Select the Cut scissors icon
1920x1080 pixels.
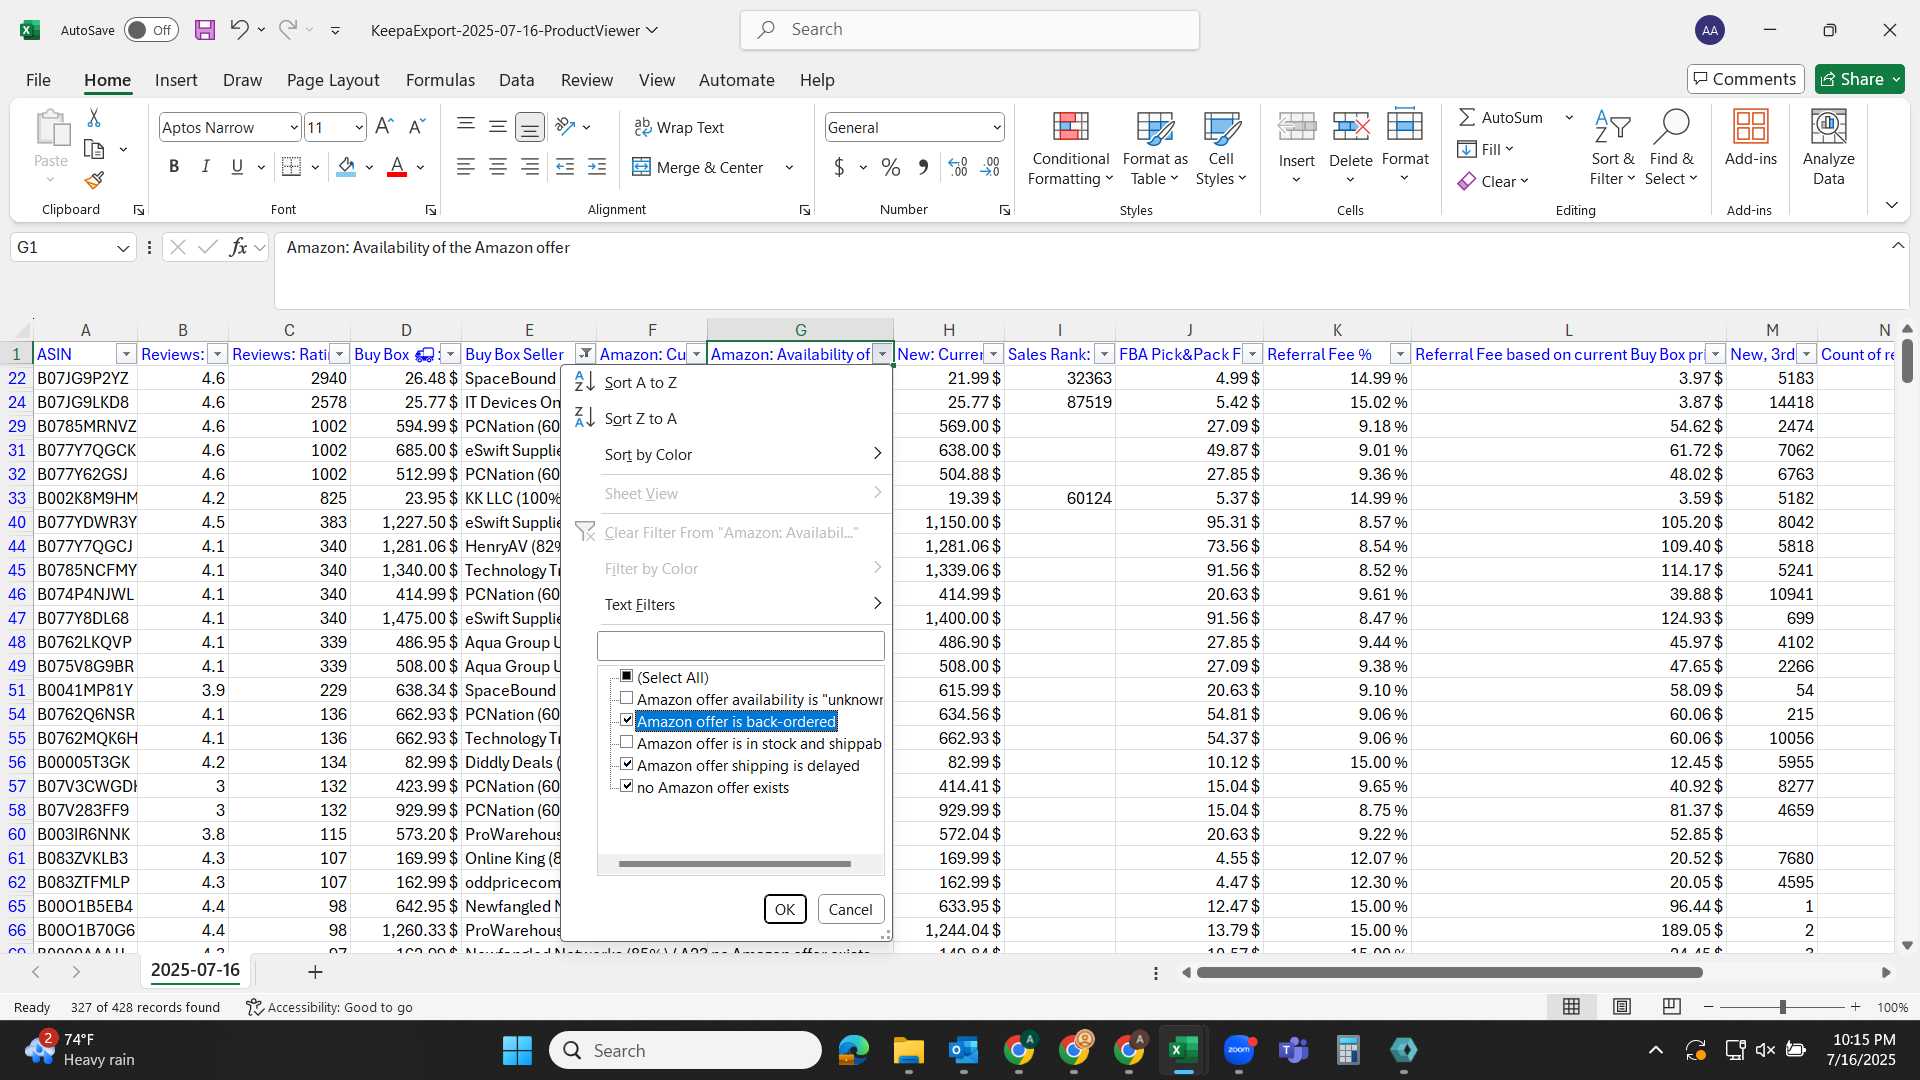pos(94,118)
